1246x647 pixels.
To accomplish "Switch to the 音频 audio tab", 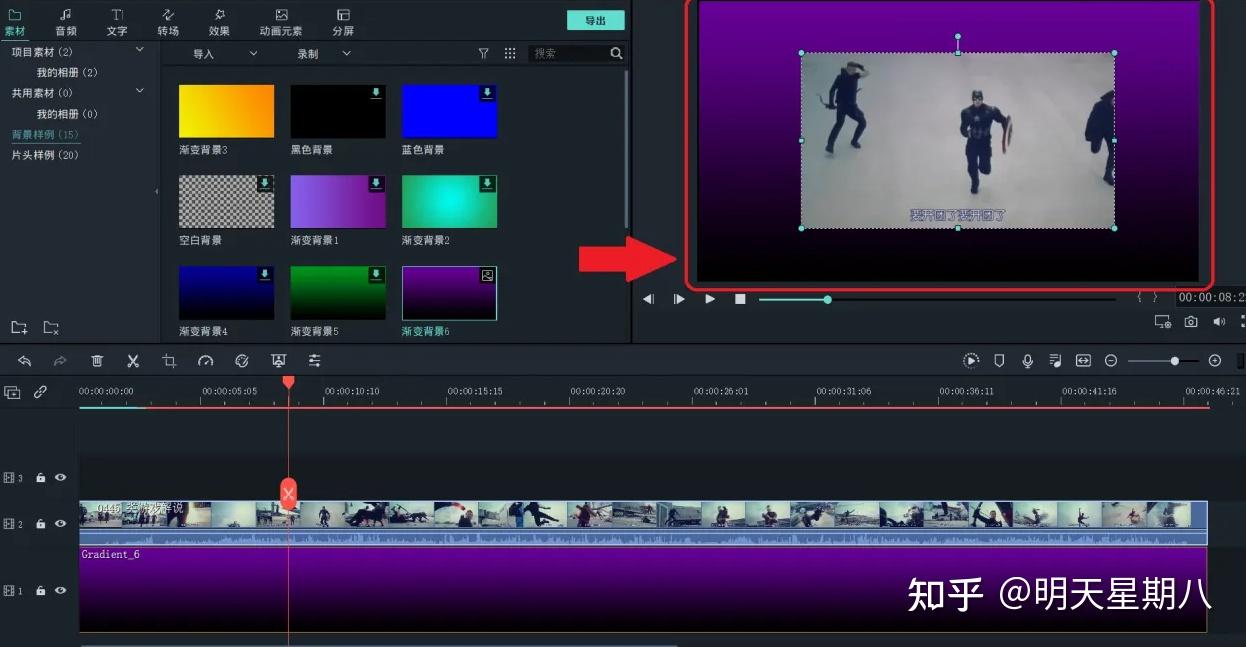I will click(x=66, y=22).
